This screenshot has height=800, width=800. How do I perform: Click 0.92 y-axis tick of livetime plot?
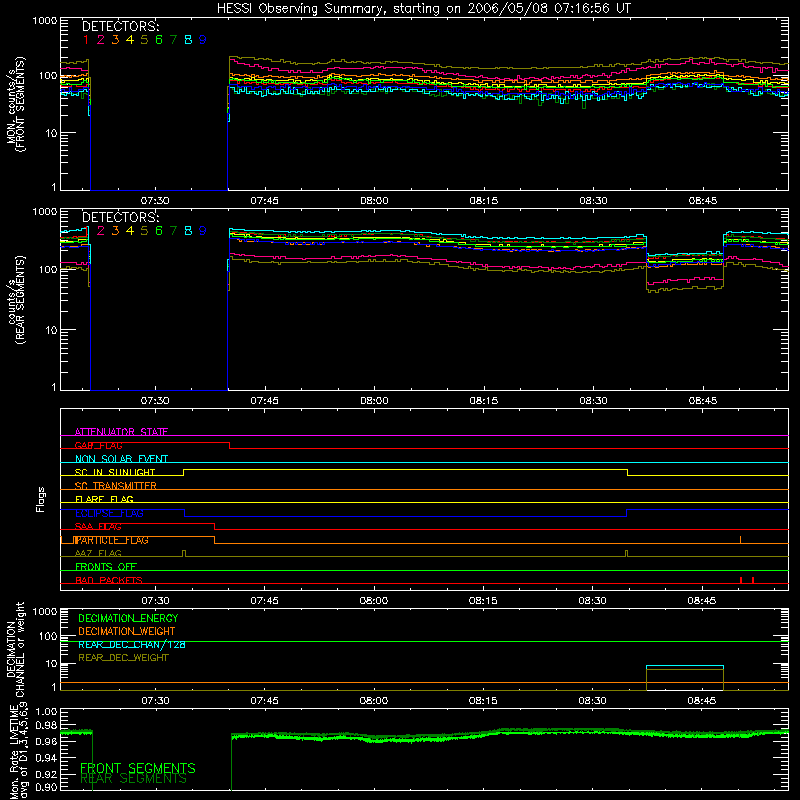pyautogui.click(x=46, y=772)
